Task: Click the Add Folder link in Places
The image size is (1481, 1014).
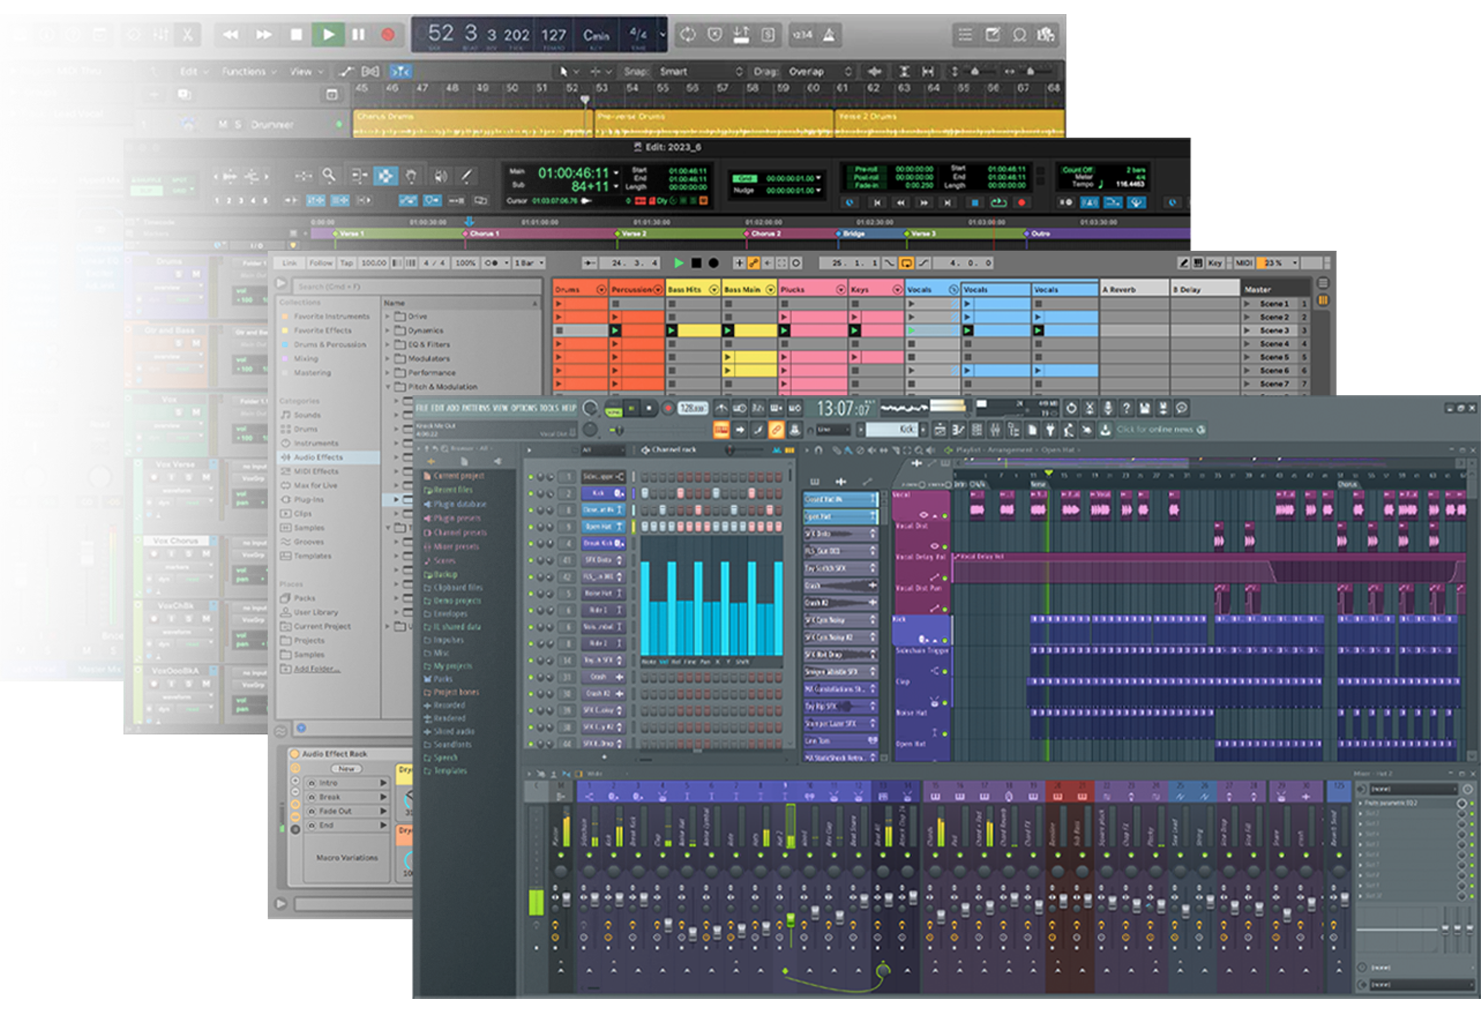Action: pyautogui.click(x=315, y=669)
